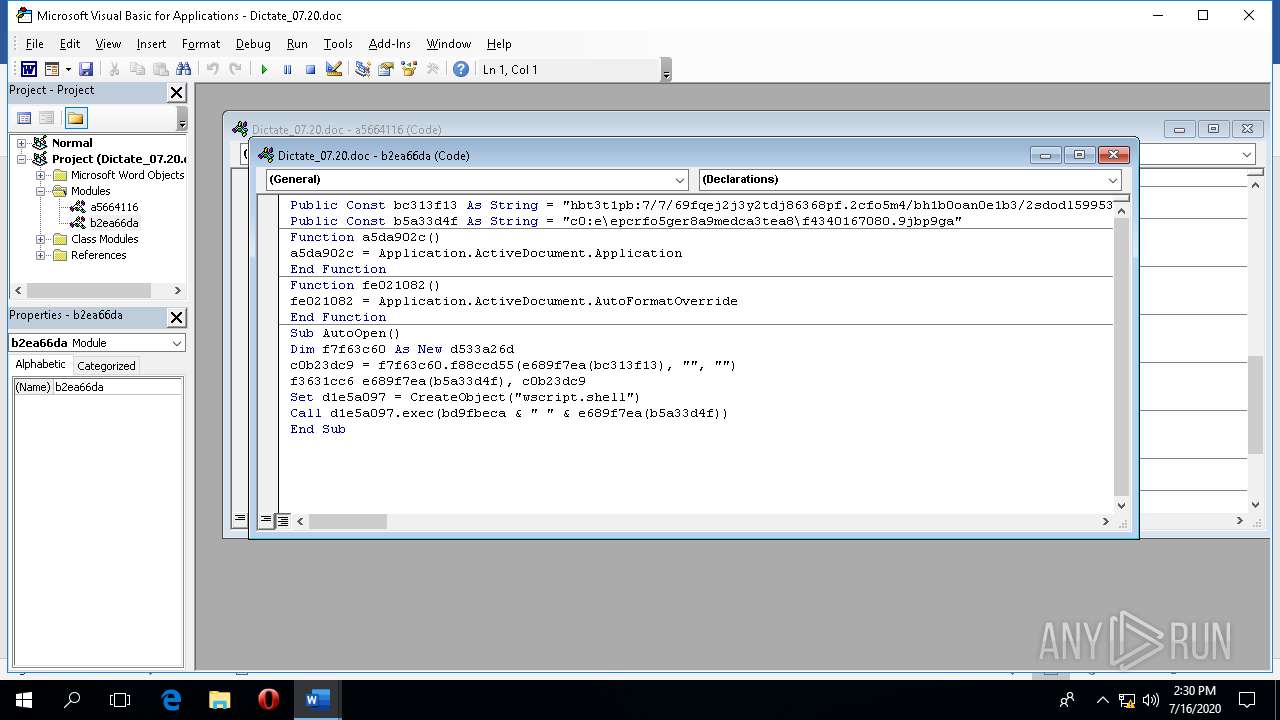Open Object Browser toolbar icon

pyautogui.click(x=408, y=69)
